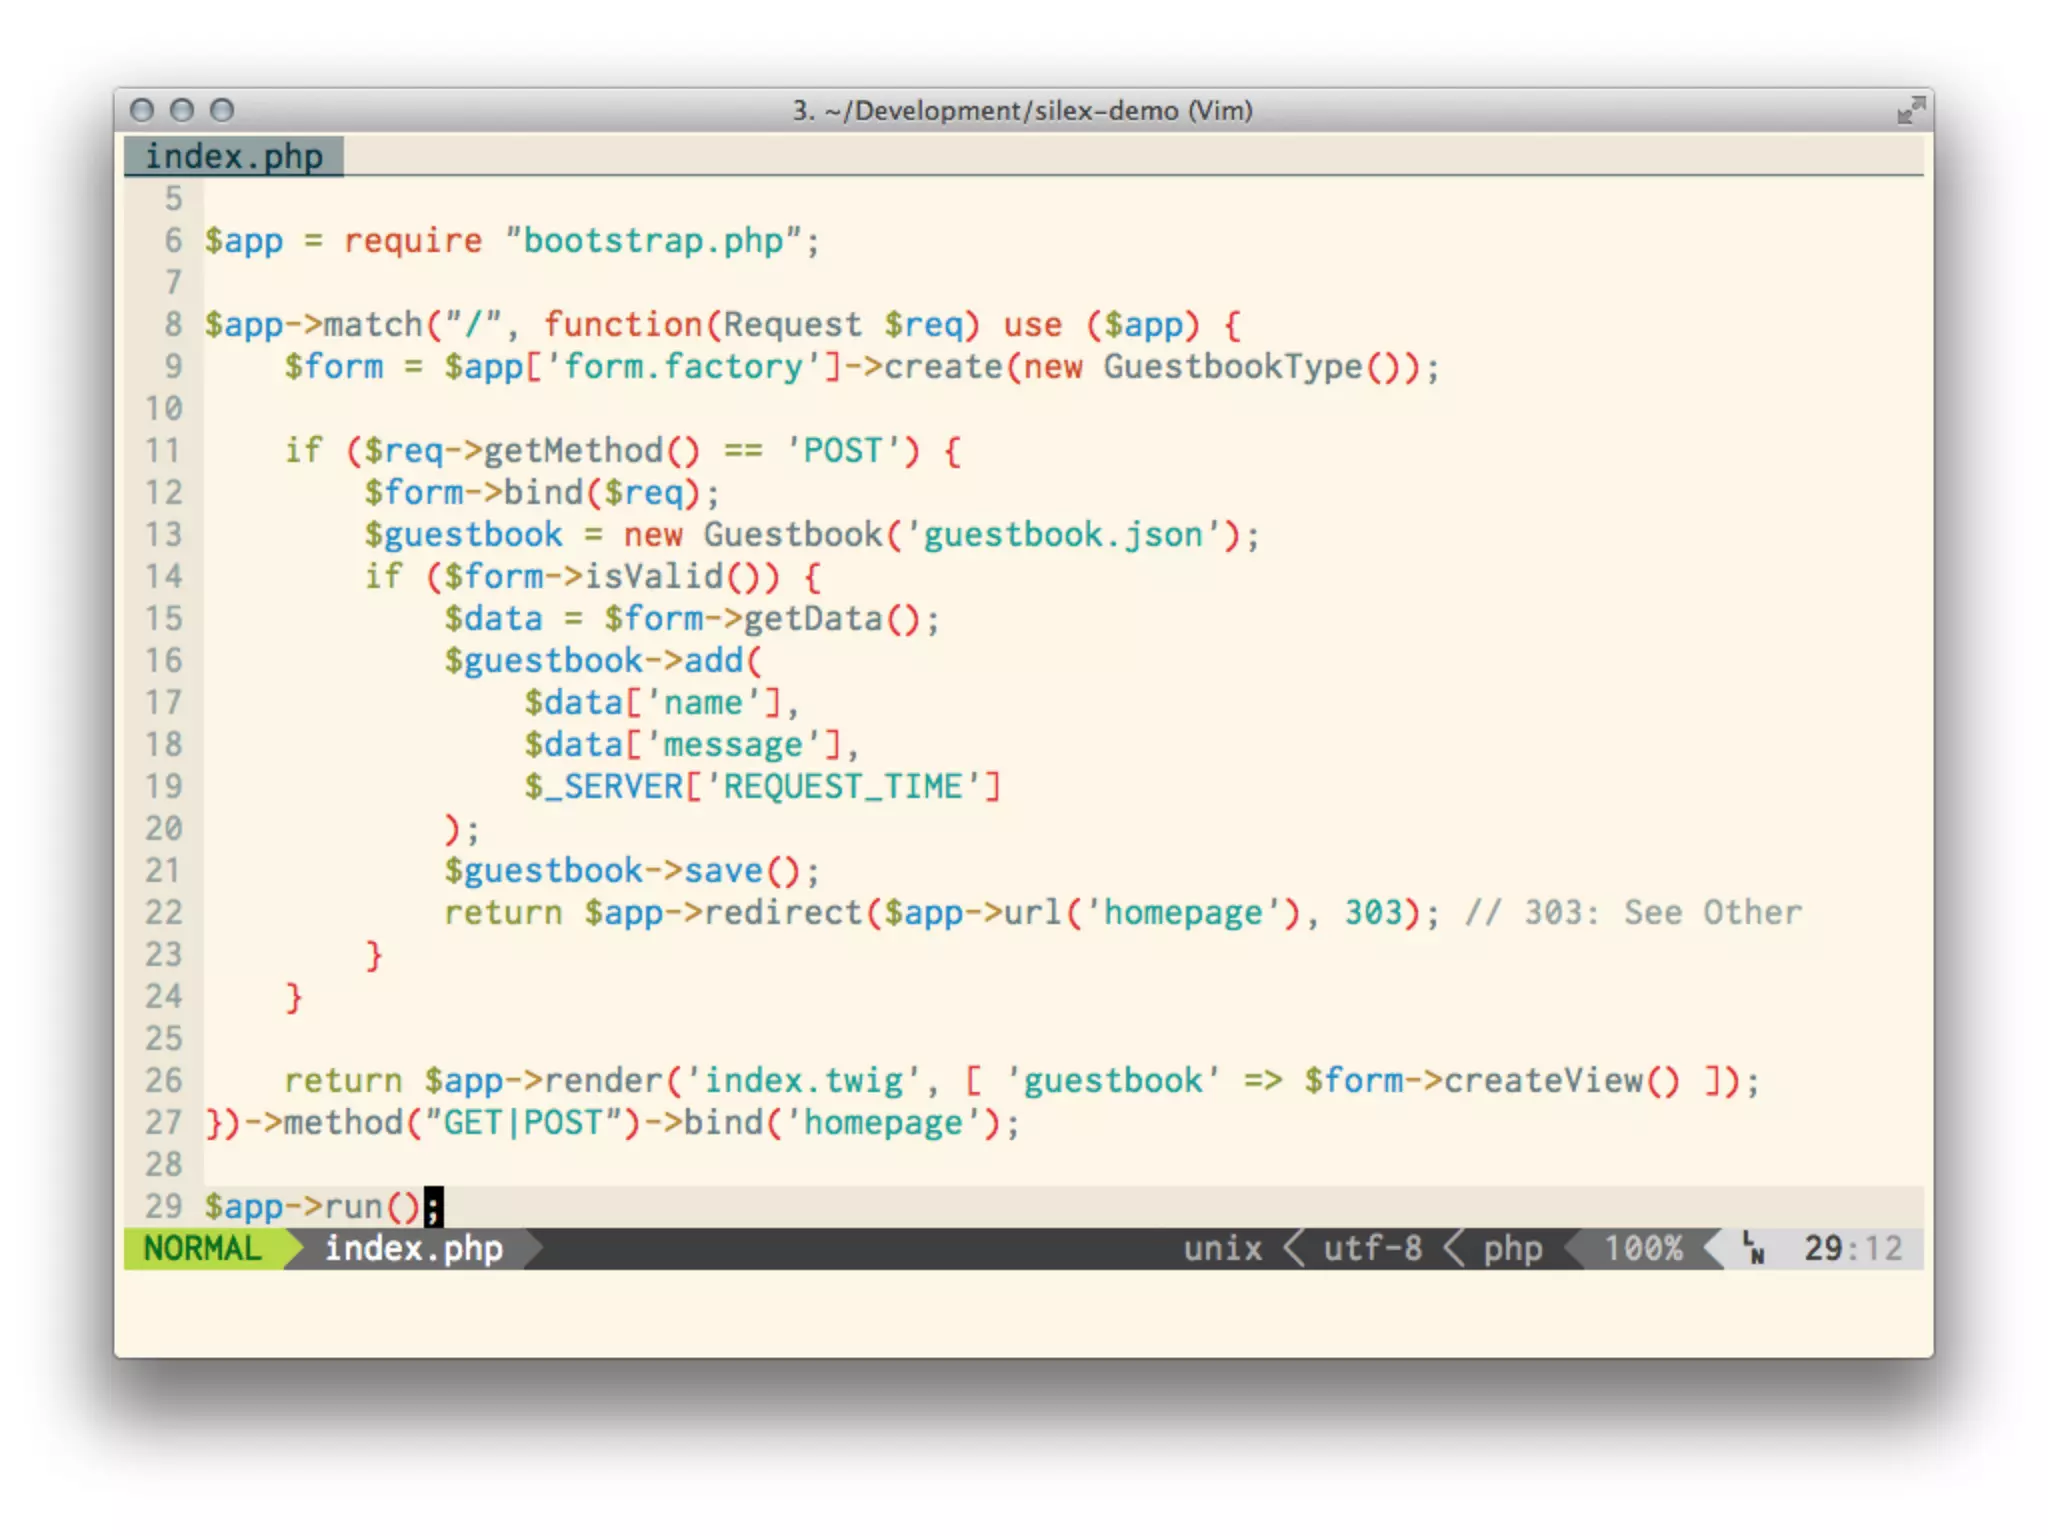The width and height of the screenshot is (2048, 1536).
Task: Click the "303: See Other" comment
Action: (1662, 912)
